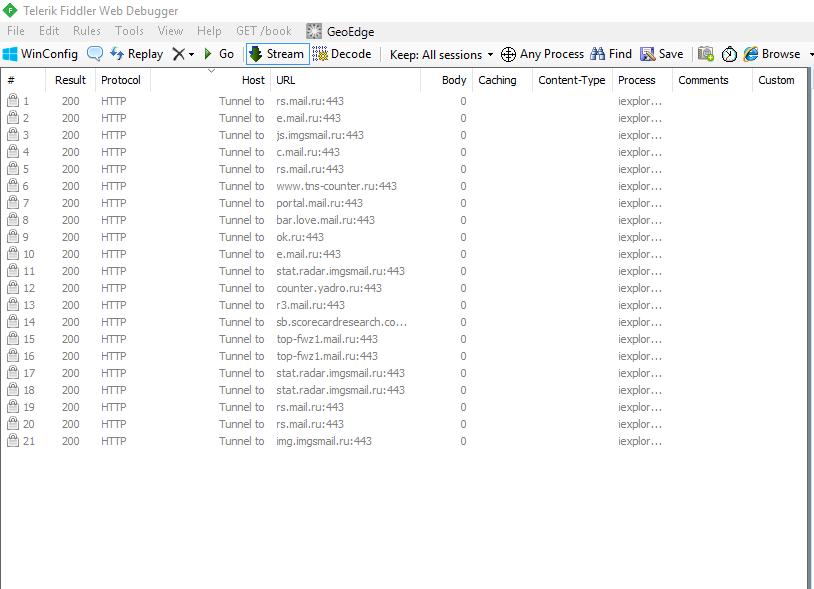Click the stopwatch timer icon
This screenshot has height=589, width=814.
[729, 54]
